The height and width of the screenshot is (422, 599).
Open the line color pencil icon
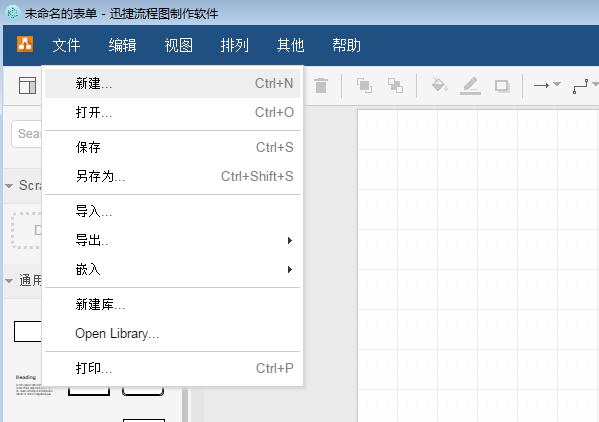coord(470,86)
